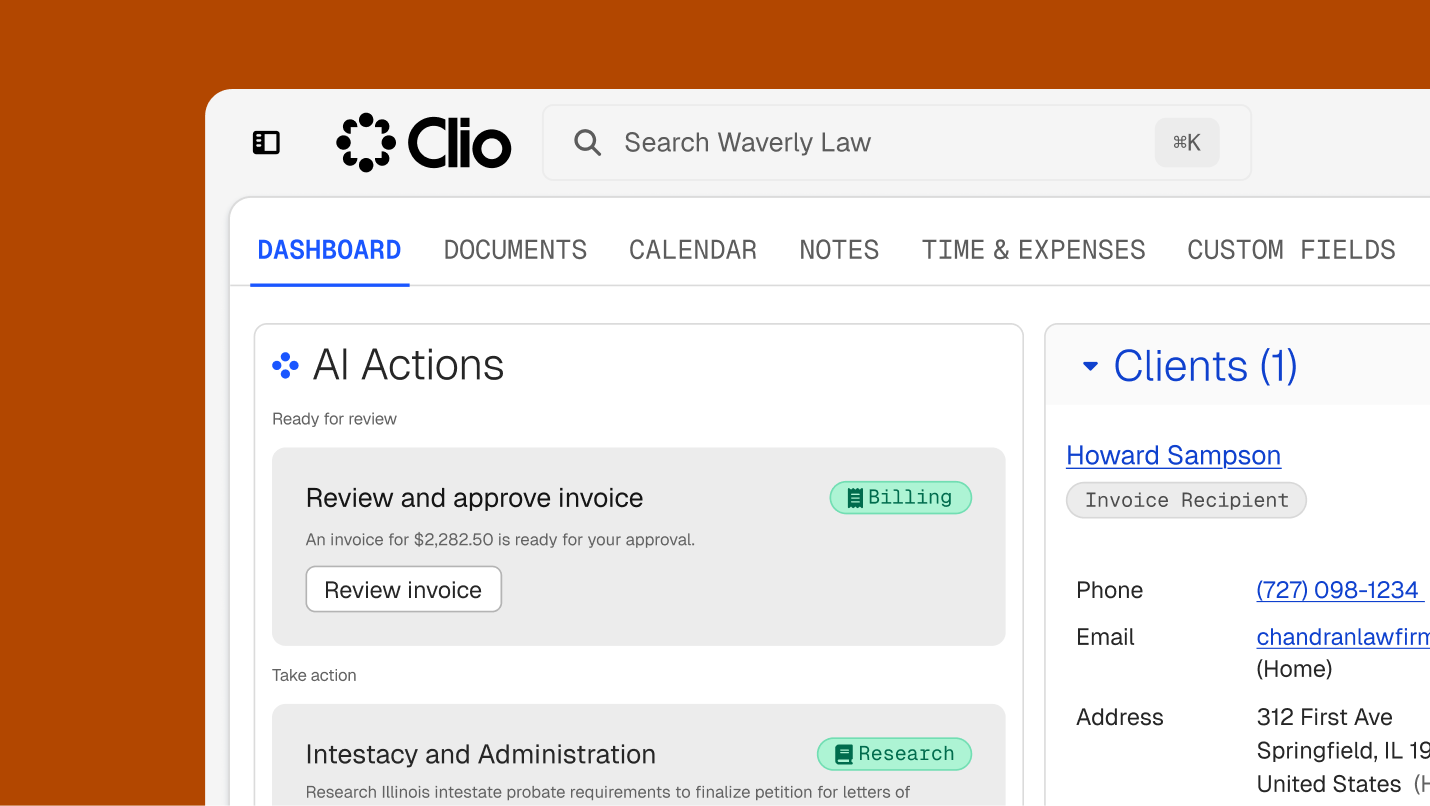Call the (727) 098-1234 phone link
The image size is (1430, 806).
(x=1340, y=590)
